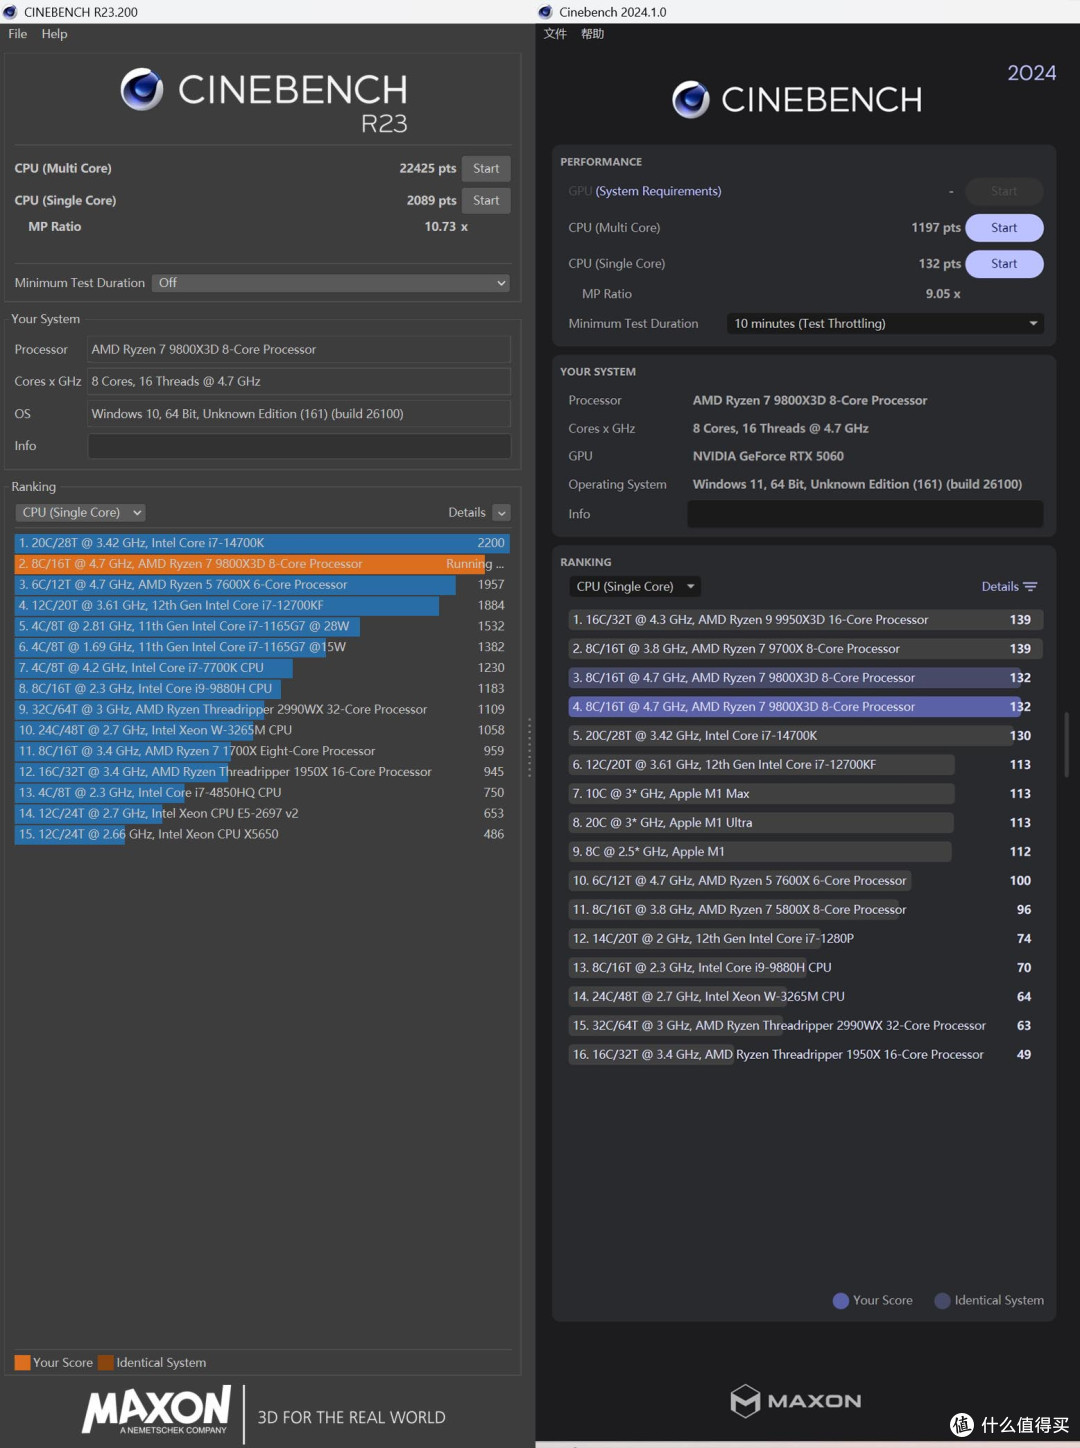Select 2024 ranking row Ryzen 7 5800X
This screenshot has width=1080, height=1448.
tap(805, 910)
